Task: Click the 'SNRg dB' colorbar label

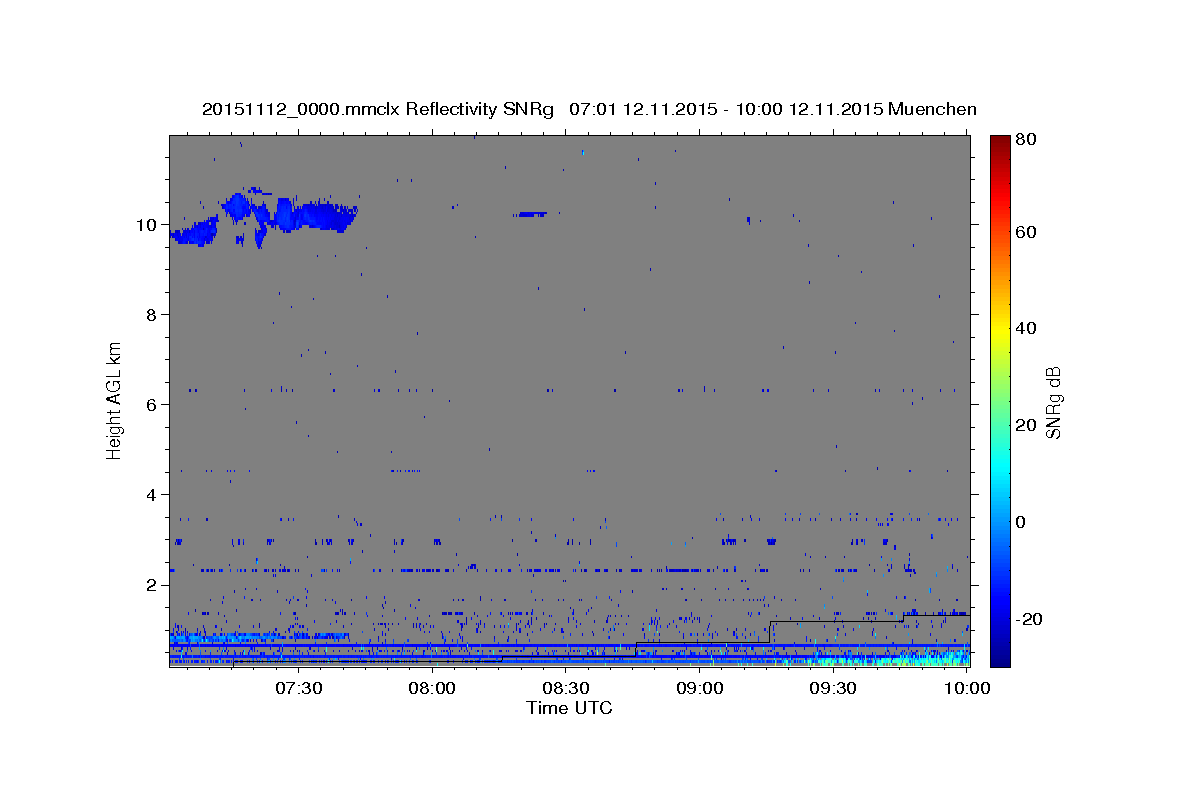Action: pos(1053,402)
